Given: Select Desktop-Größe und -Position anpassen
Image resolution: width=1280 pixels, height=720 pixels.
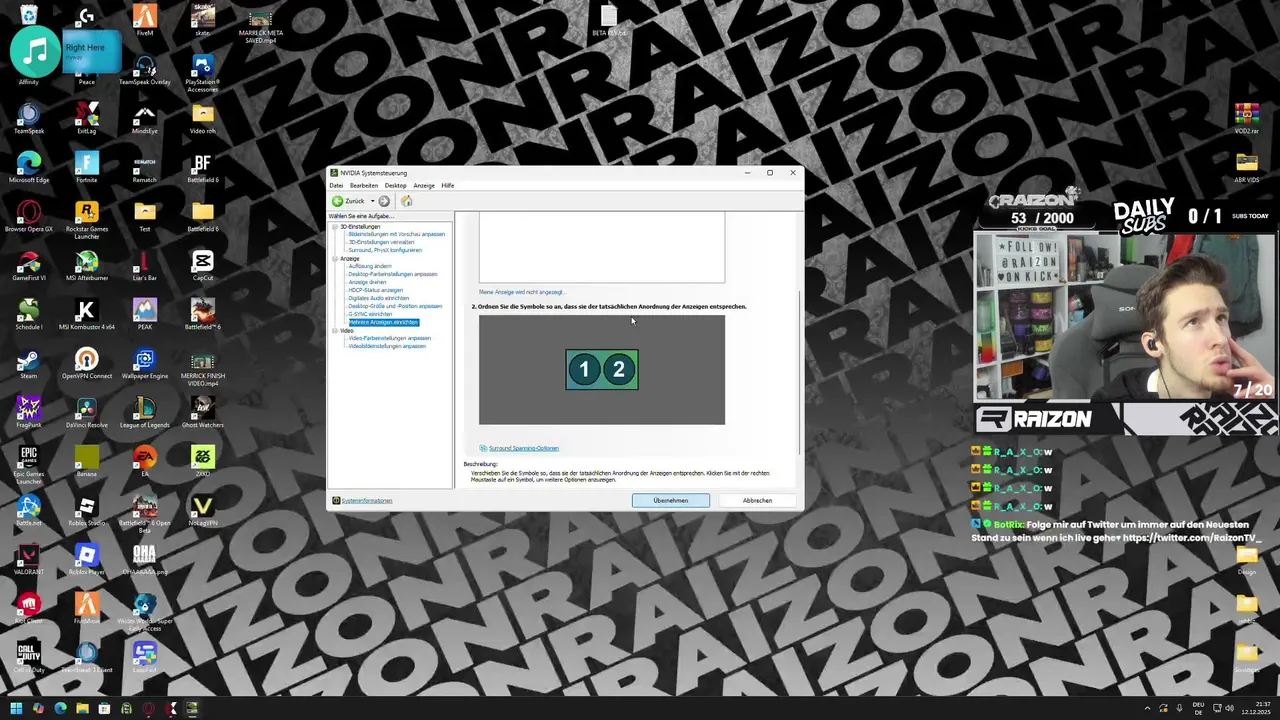Looking at the screenshot, I should 395,306.
